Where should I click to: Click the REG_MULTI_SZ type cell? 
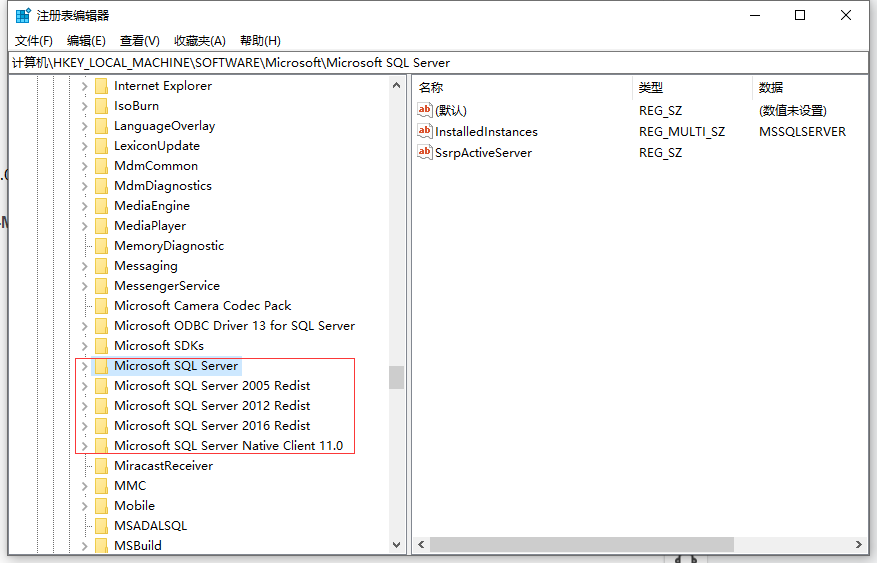pos(682,132)
